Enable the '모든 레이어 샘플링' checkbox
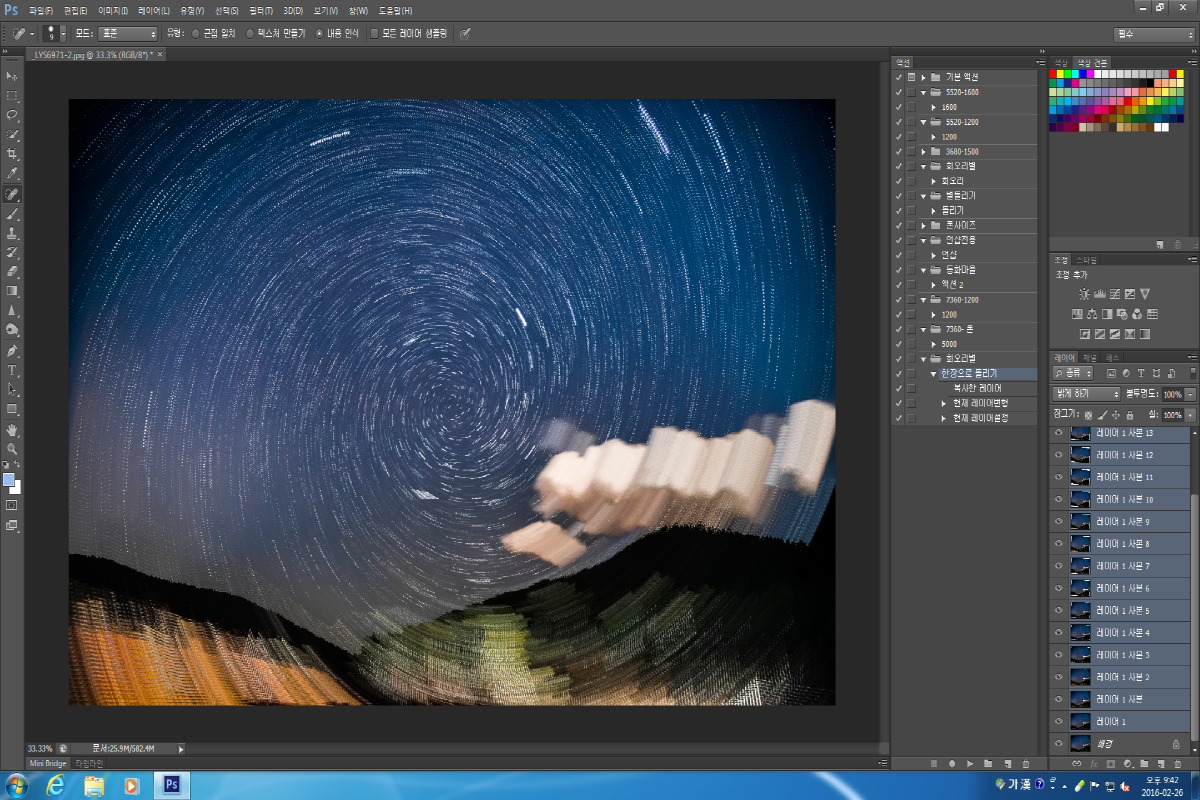This screenshot has width=1200, height=800. [375, 33]
